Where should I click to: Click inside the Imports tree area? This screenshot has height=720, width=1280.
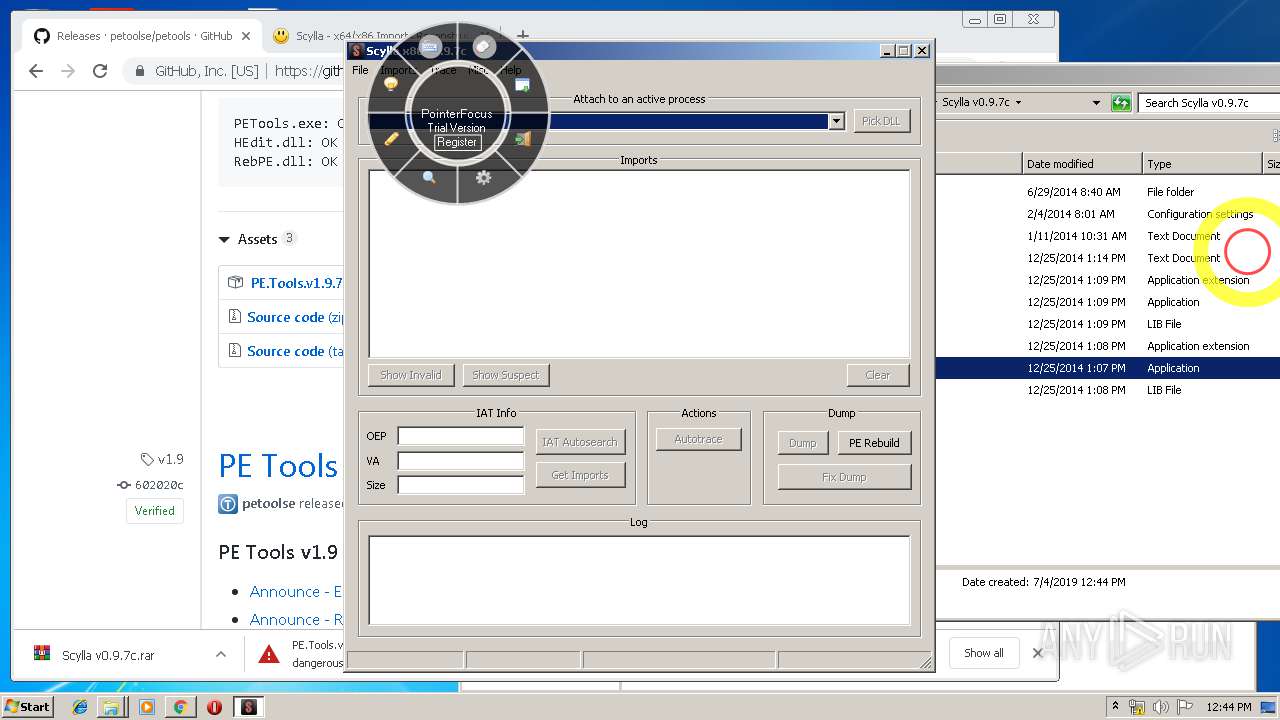coord(639,263)
